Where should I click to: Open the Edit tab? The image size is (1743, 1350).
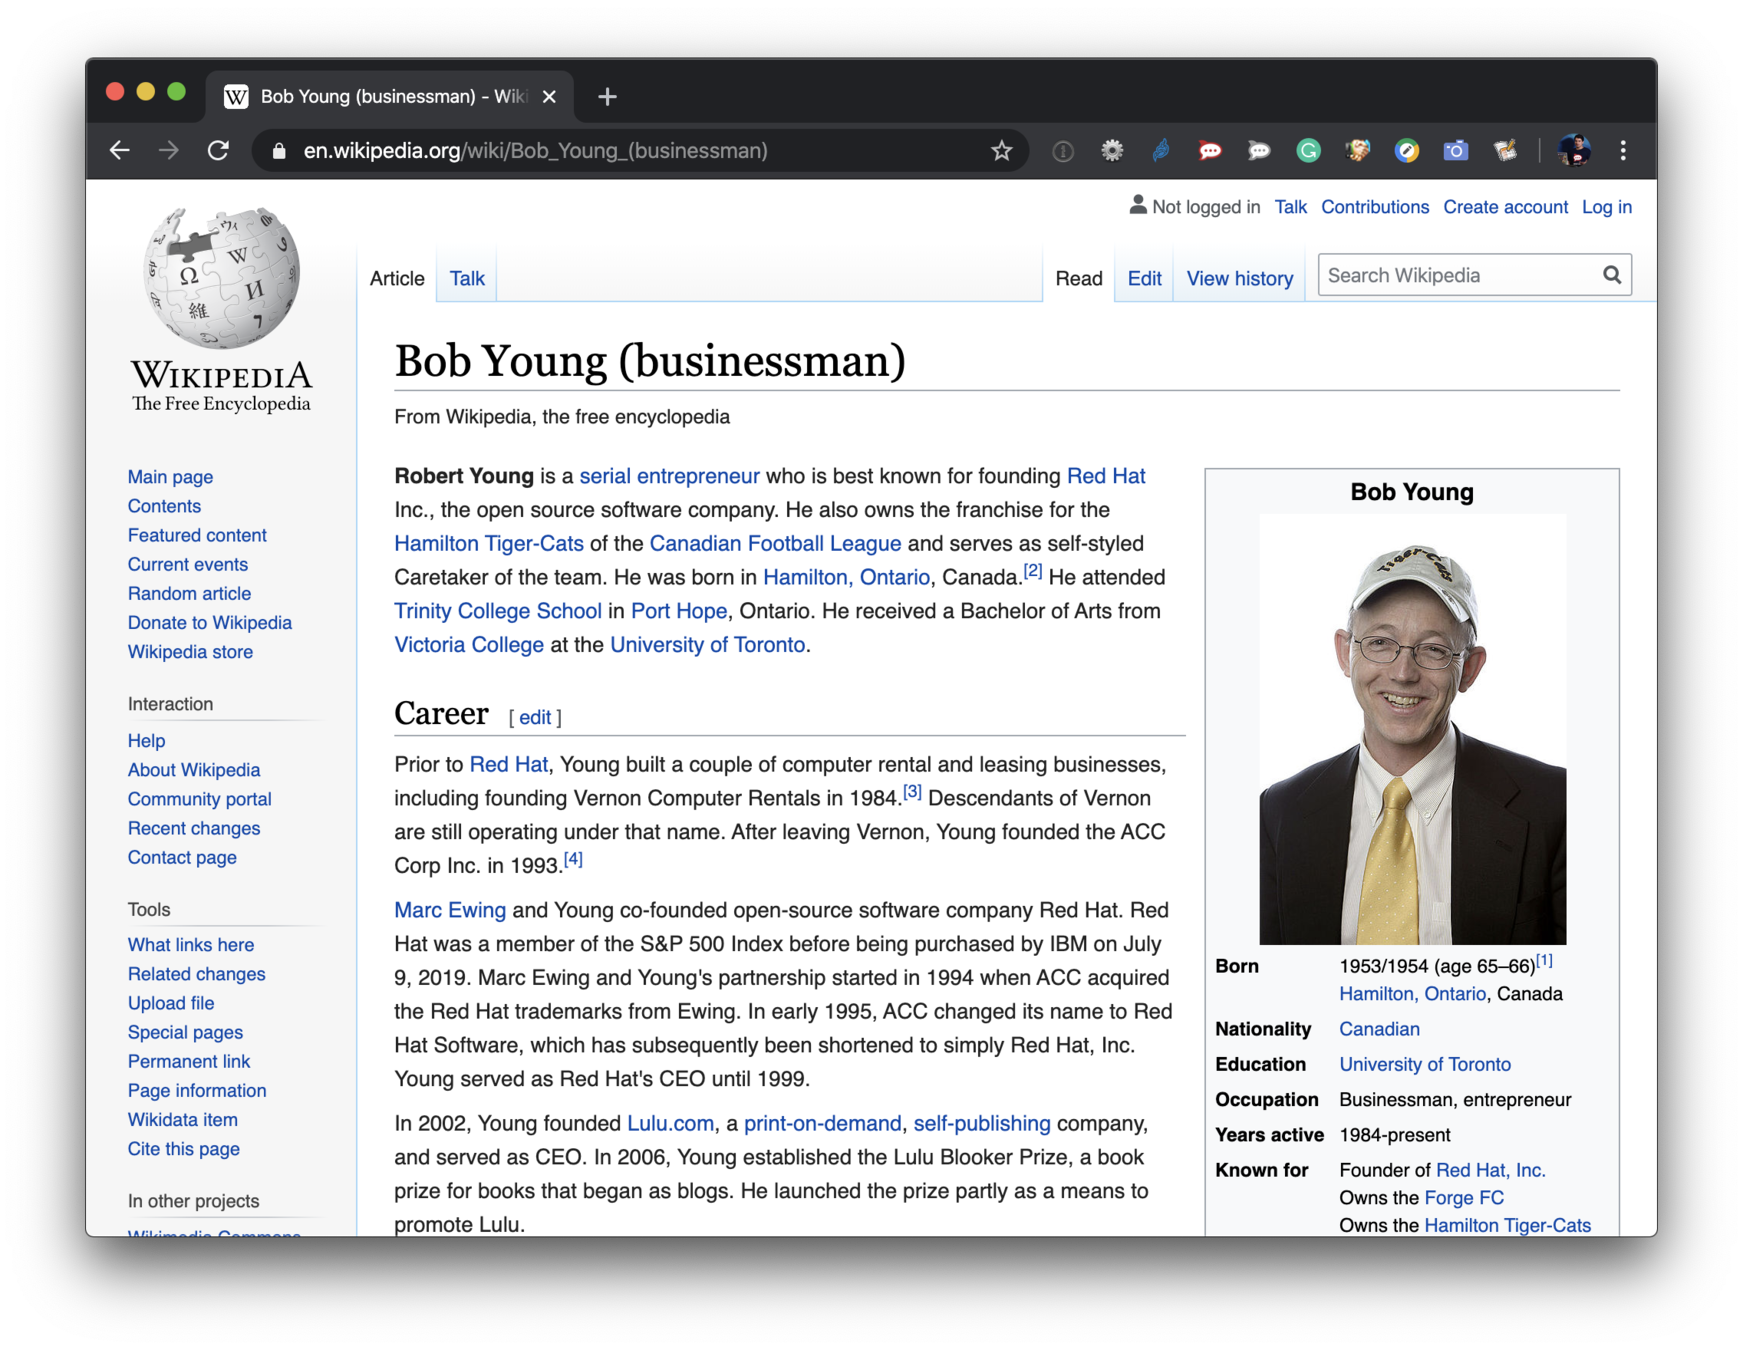[1144, 279]
